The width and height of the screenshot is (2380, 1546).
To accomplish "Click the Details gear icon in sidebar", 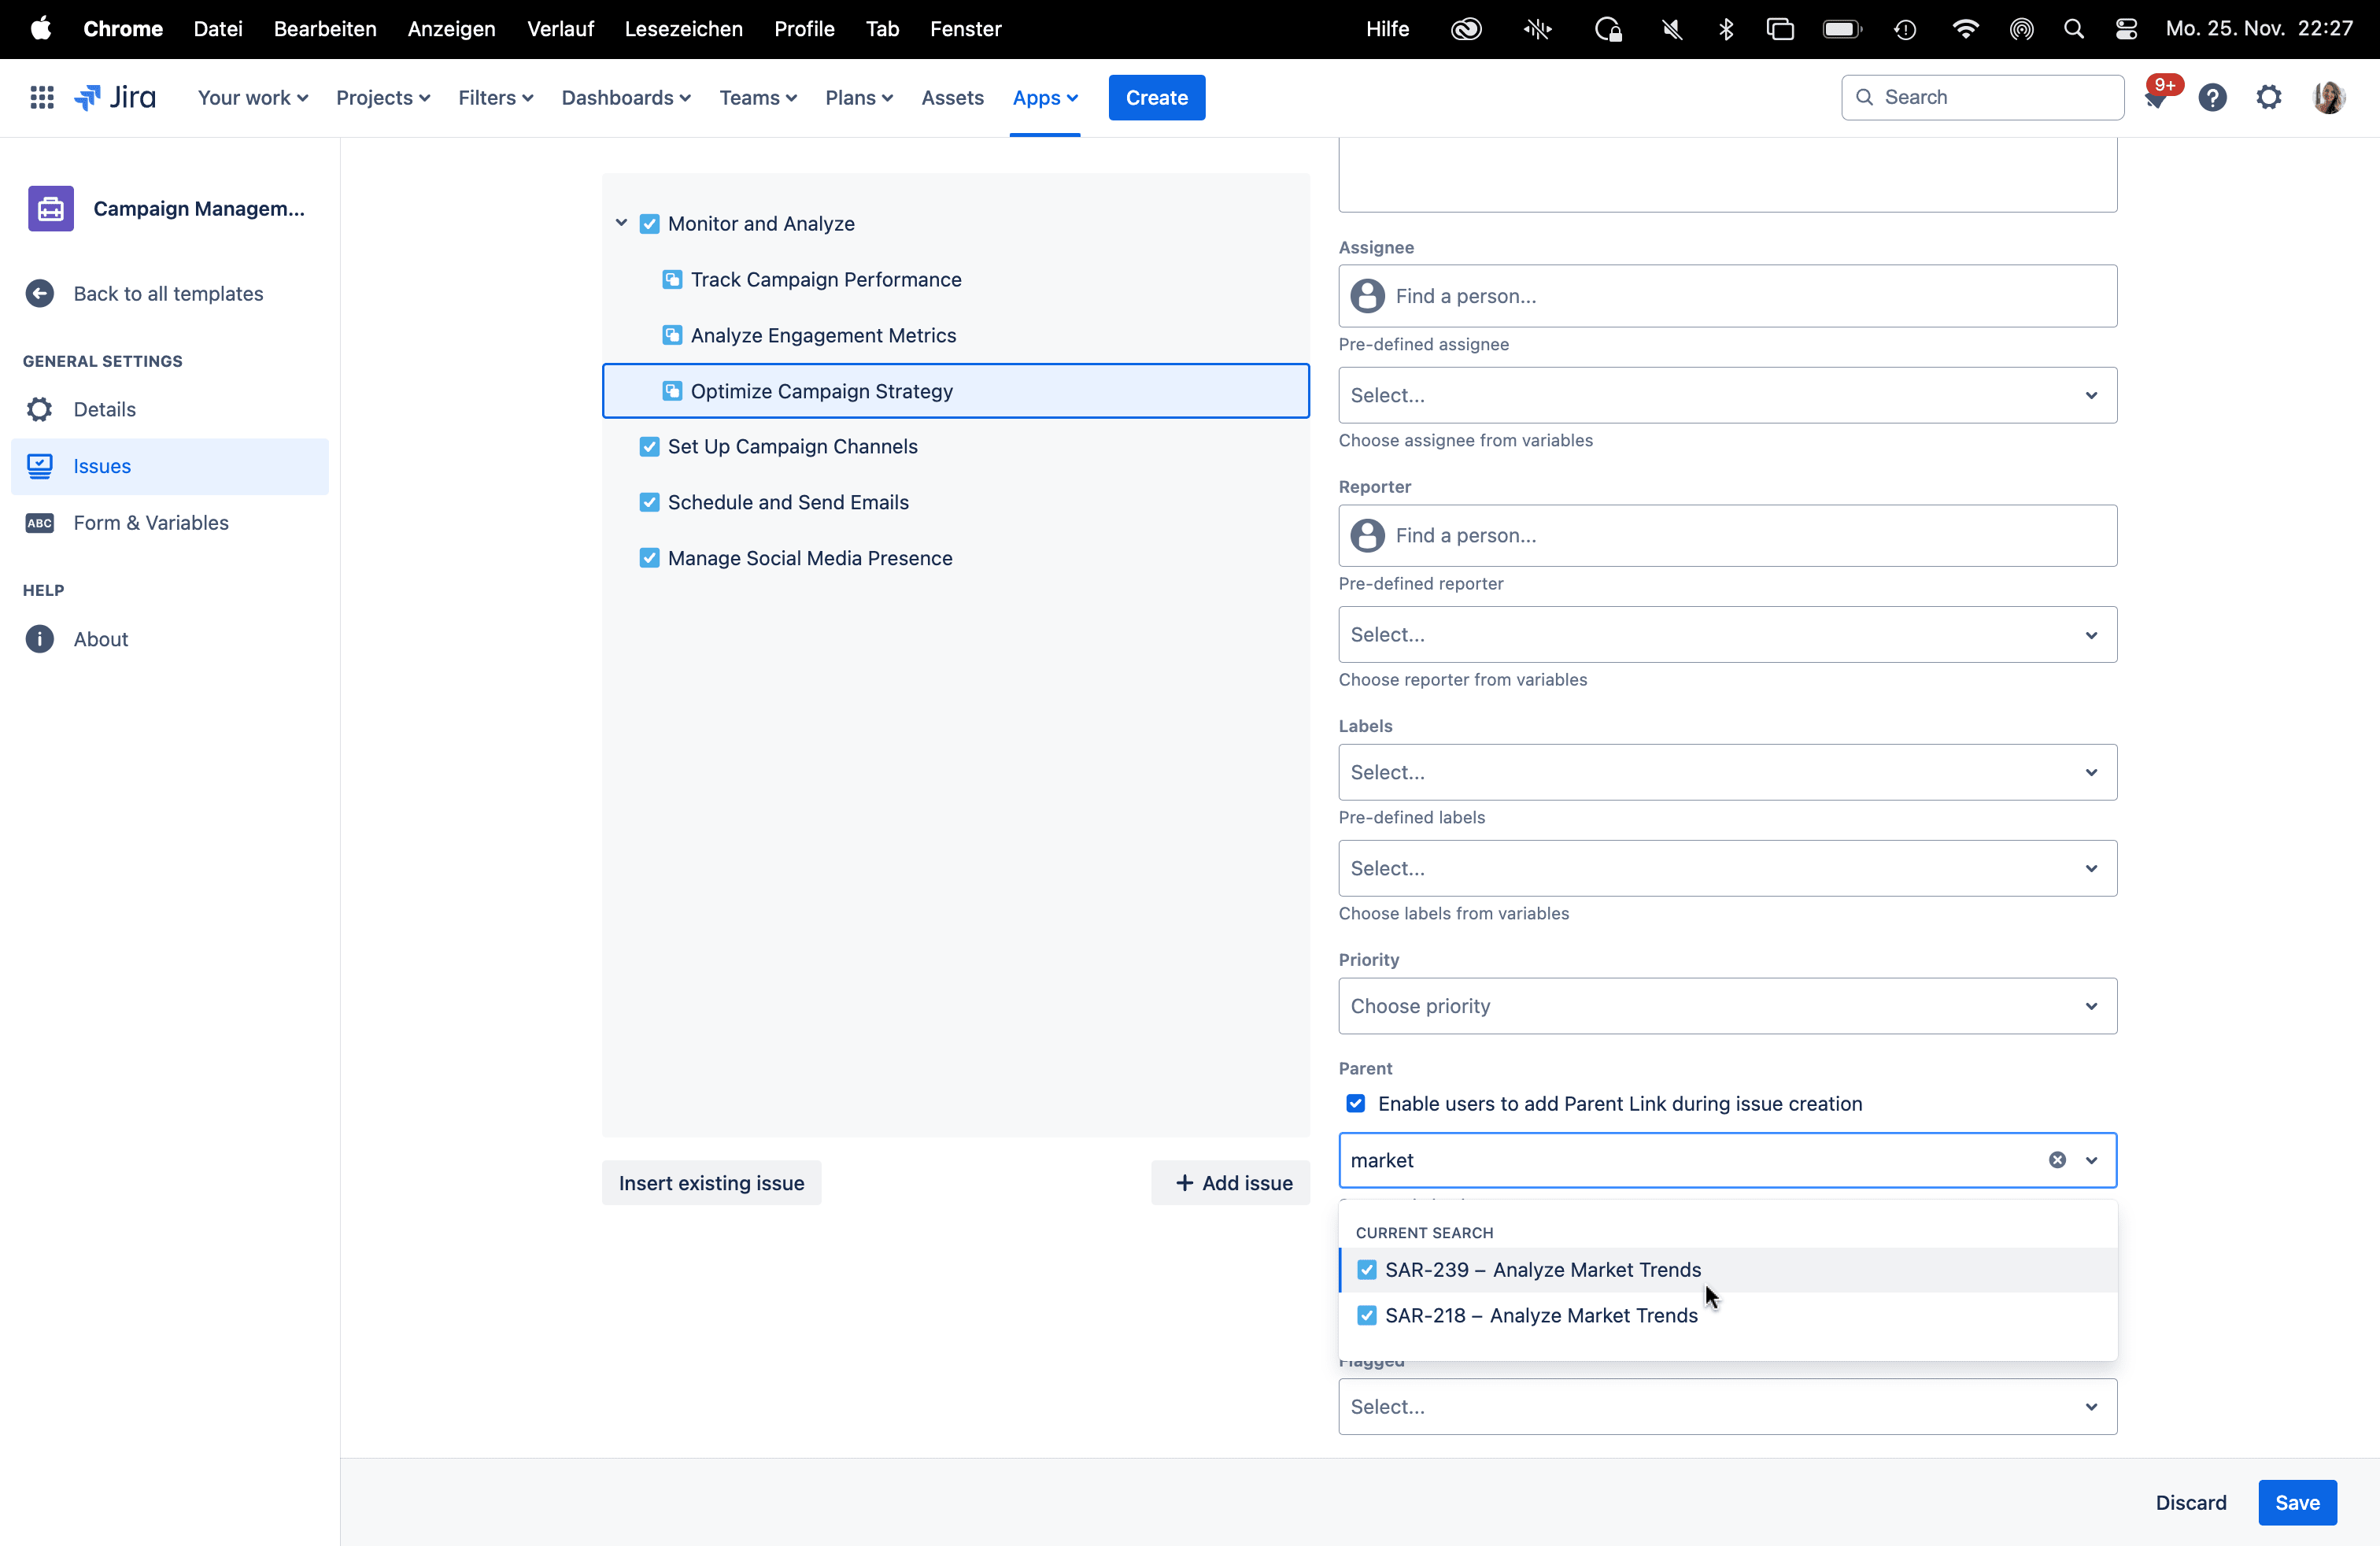I will pos(39,409).
